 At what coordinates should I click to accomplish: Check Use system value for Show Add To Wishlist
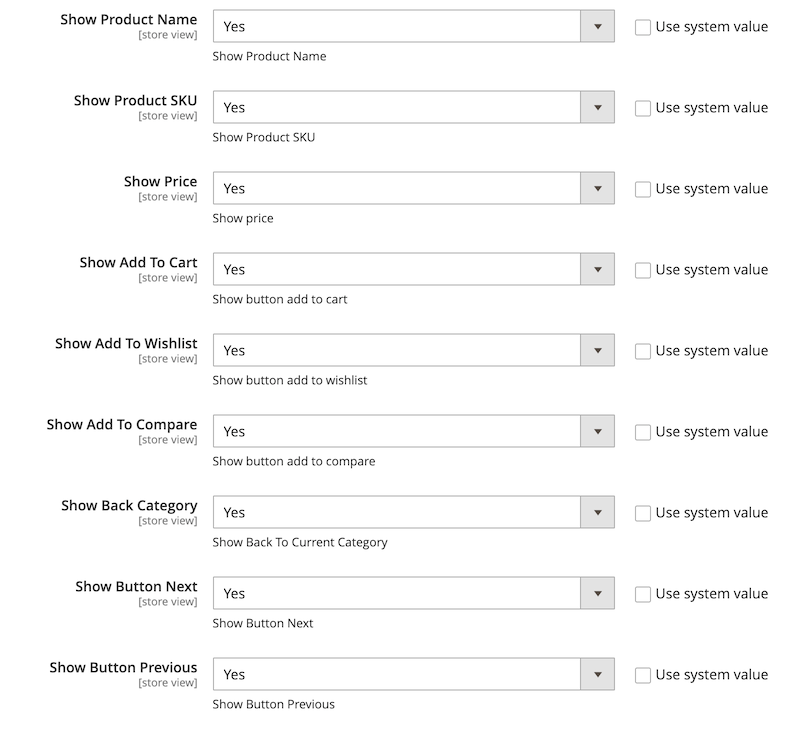[x=643, y=351]
